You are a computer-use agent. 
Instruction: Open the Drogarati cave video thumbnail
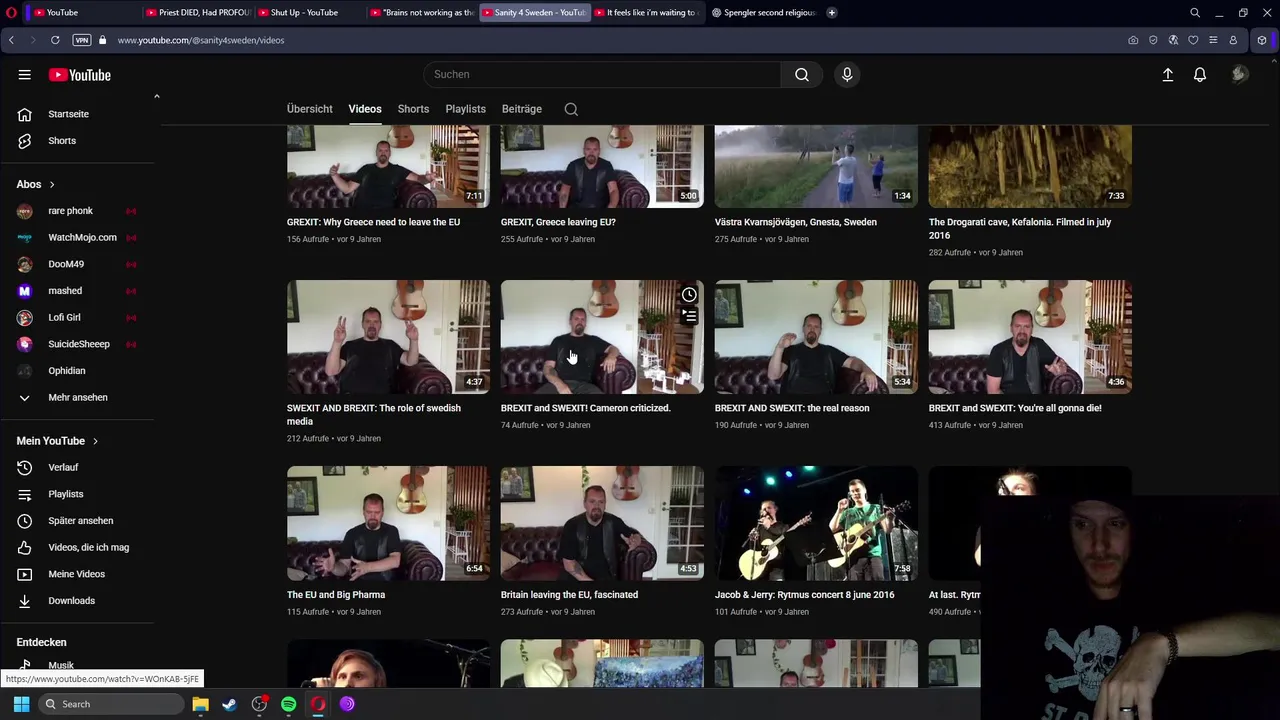click(x=1030, y=166)
